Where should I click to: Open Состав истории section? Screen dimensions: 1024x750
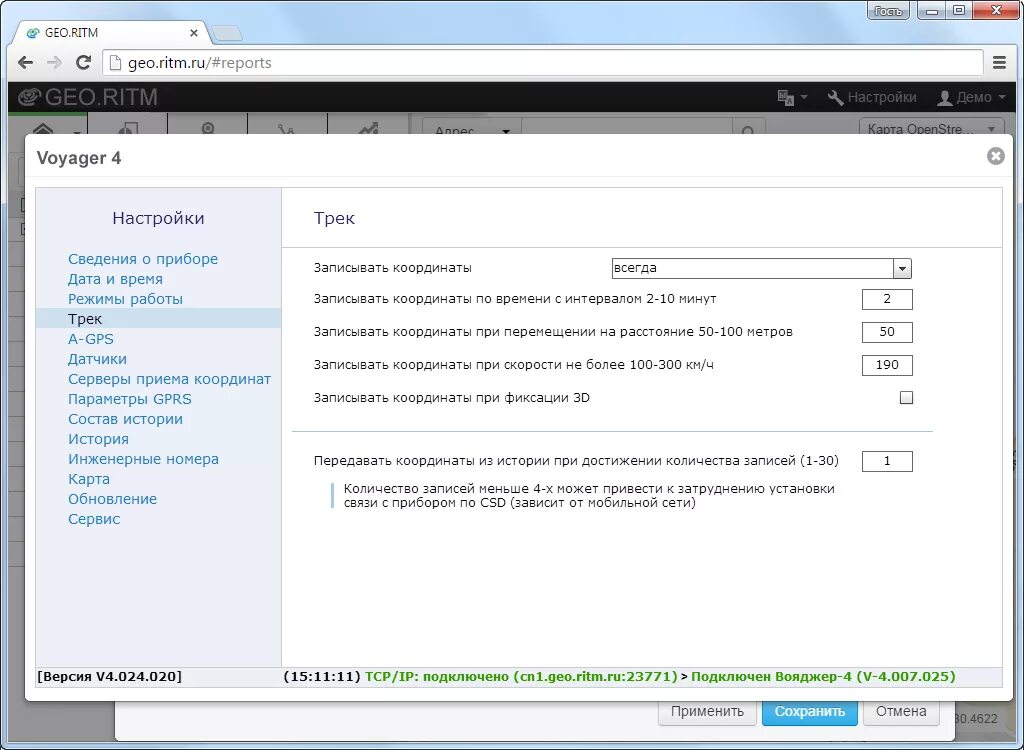click(125, 419)
